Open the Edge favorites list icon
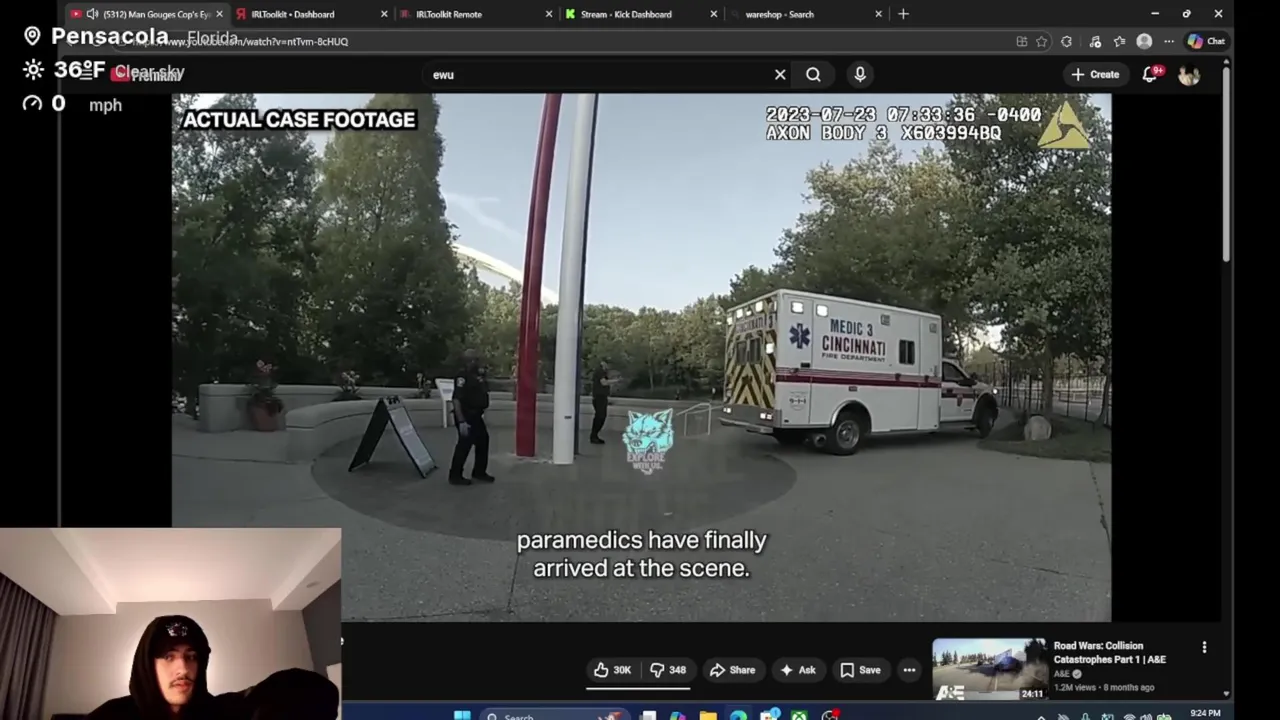The image size is (1280, 720). (1119, 41)
